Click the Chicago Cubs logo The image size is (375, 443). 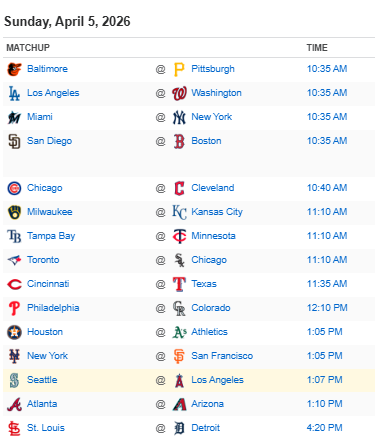point(14,188)
